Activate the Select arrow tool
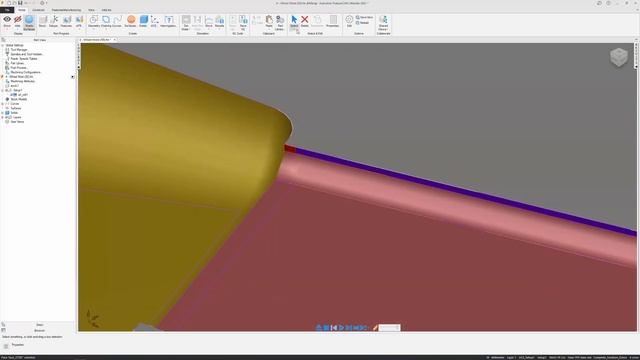The height and width of the screenshot is (360, 640). point(294,22)
